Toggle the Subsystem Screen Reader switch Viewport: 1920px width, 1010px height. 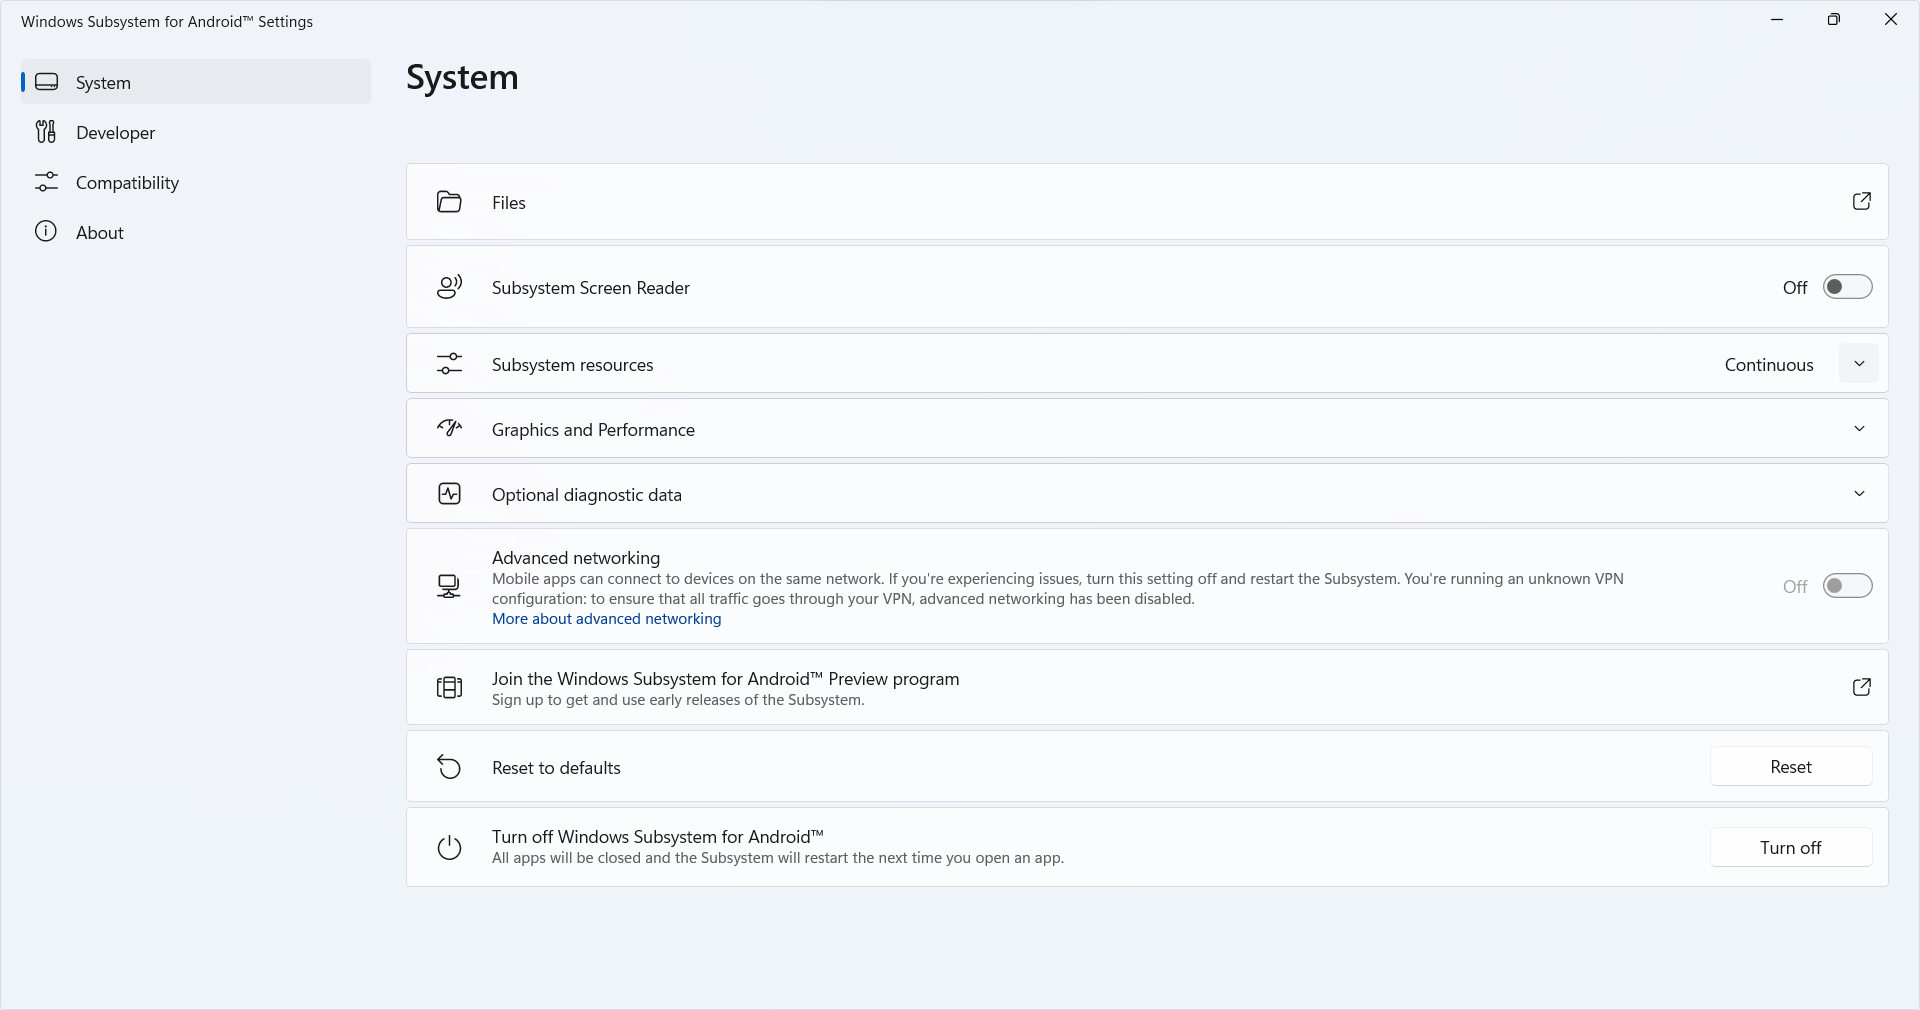(1847, 287)
